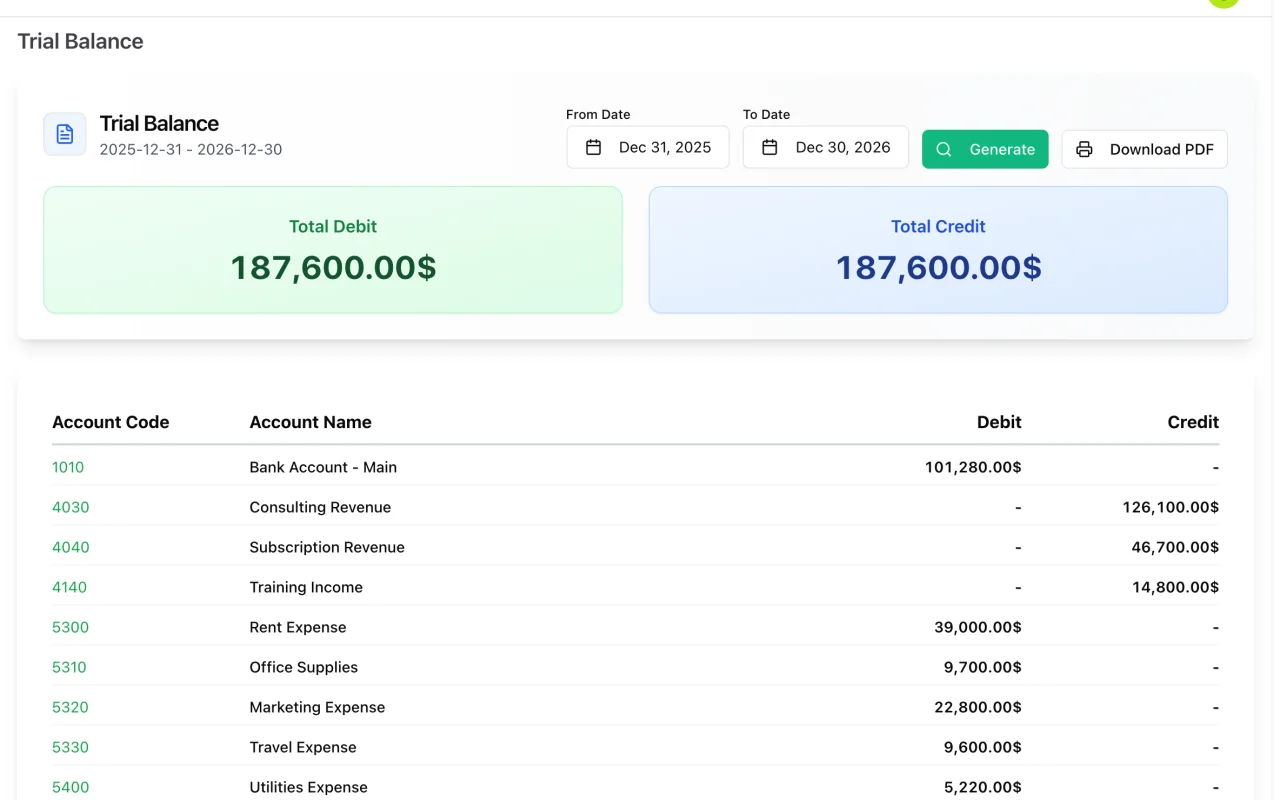Select the Training Income account name
This screenshot has height=800, width=1280.
[306, 587]
